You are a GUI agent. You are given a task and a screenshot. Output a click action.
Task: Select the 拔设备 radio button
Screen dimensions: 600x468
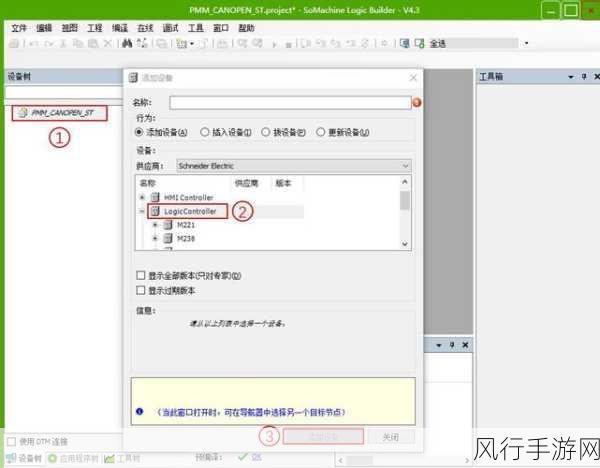(x=266, y=132)
